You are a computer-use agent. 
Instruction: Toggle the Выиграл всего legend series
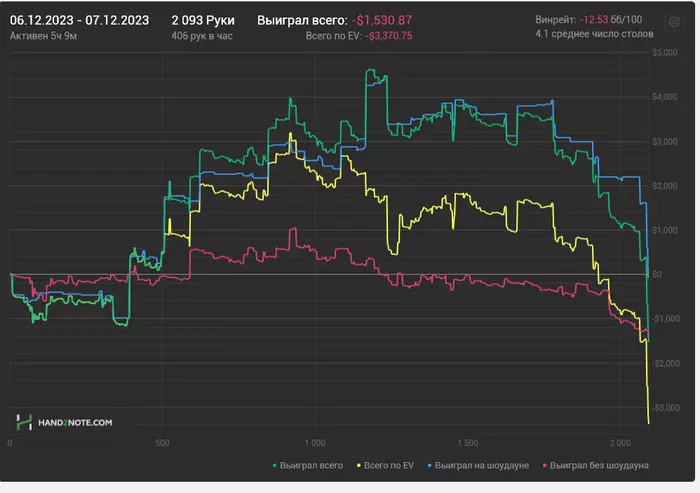click(313, 466)
